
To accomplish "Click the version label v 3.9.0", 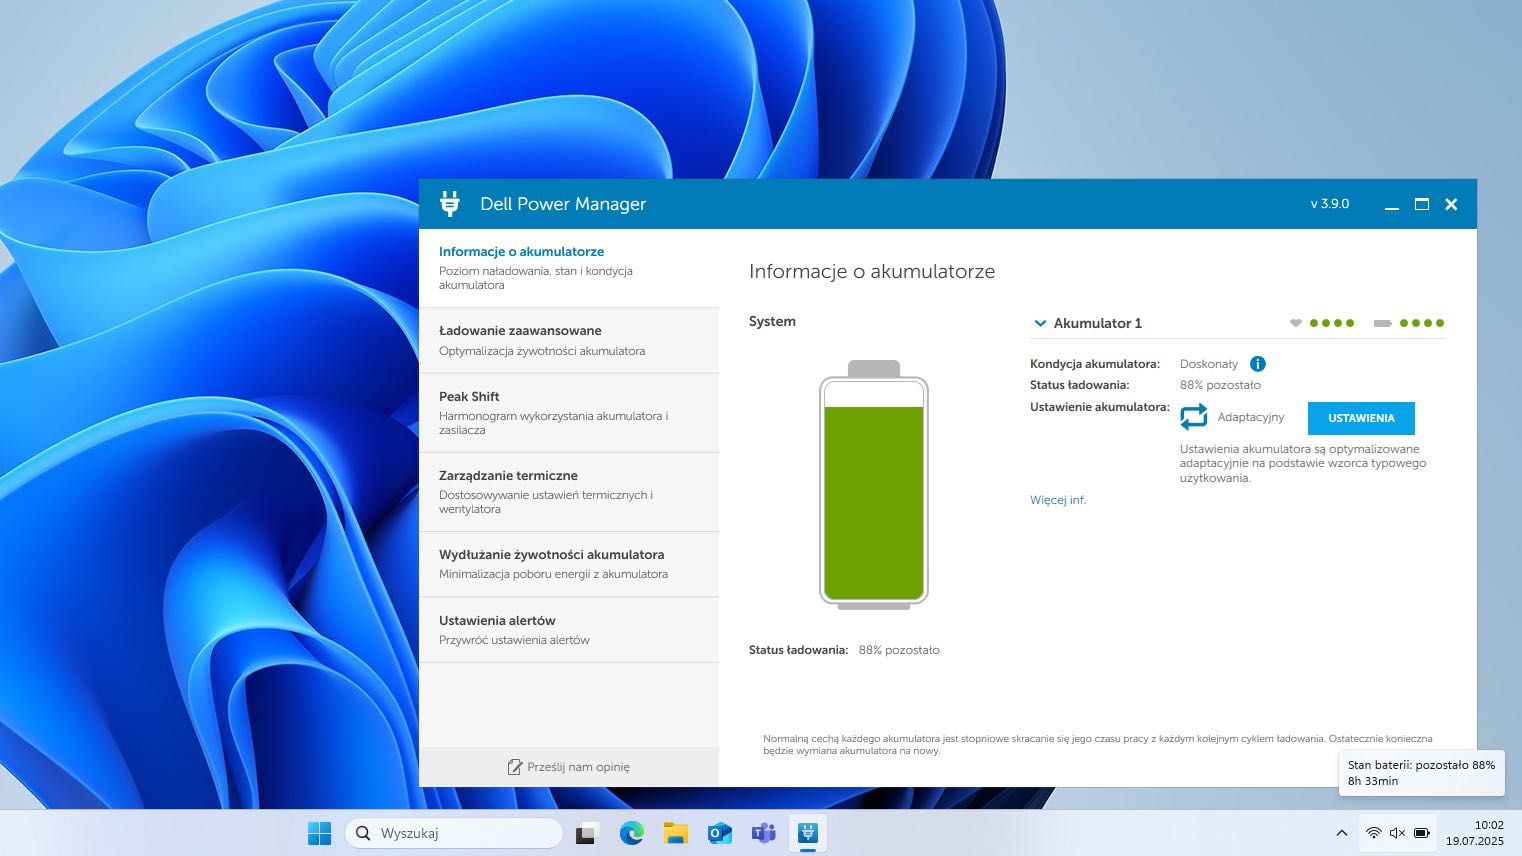I will pyautogui.click(x=1330, y=204).
